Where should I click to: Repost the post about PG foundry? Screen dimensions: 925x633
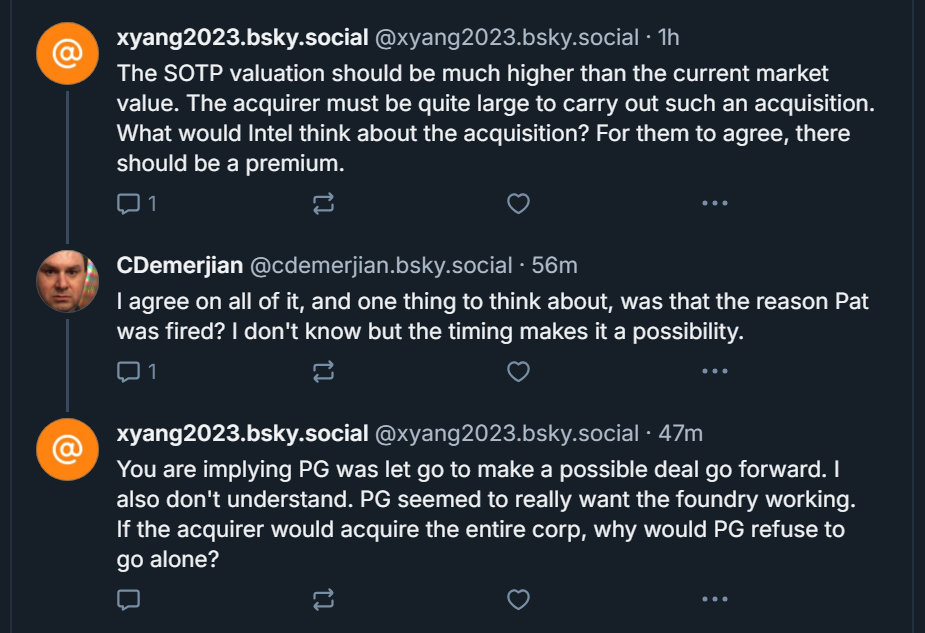click(x=323, y=599)
